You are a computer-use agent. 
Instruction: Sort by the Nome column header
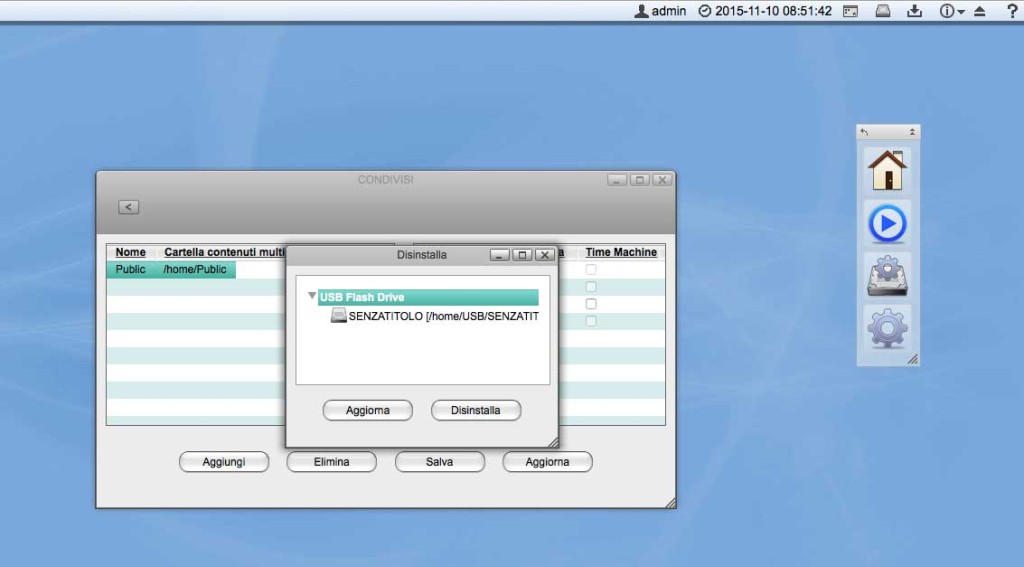click(131, 252)
